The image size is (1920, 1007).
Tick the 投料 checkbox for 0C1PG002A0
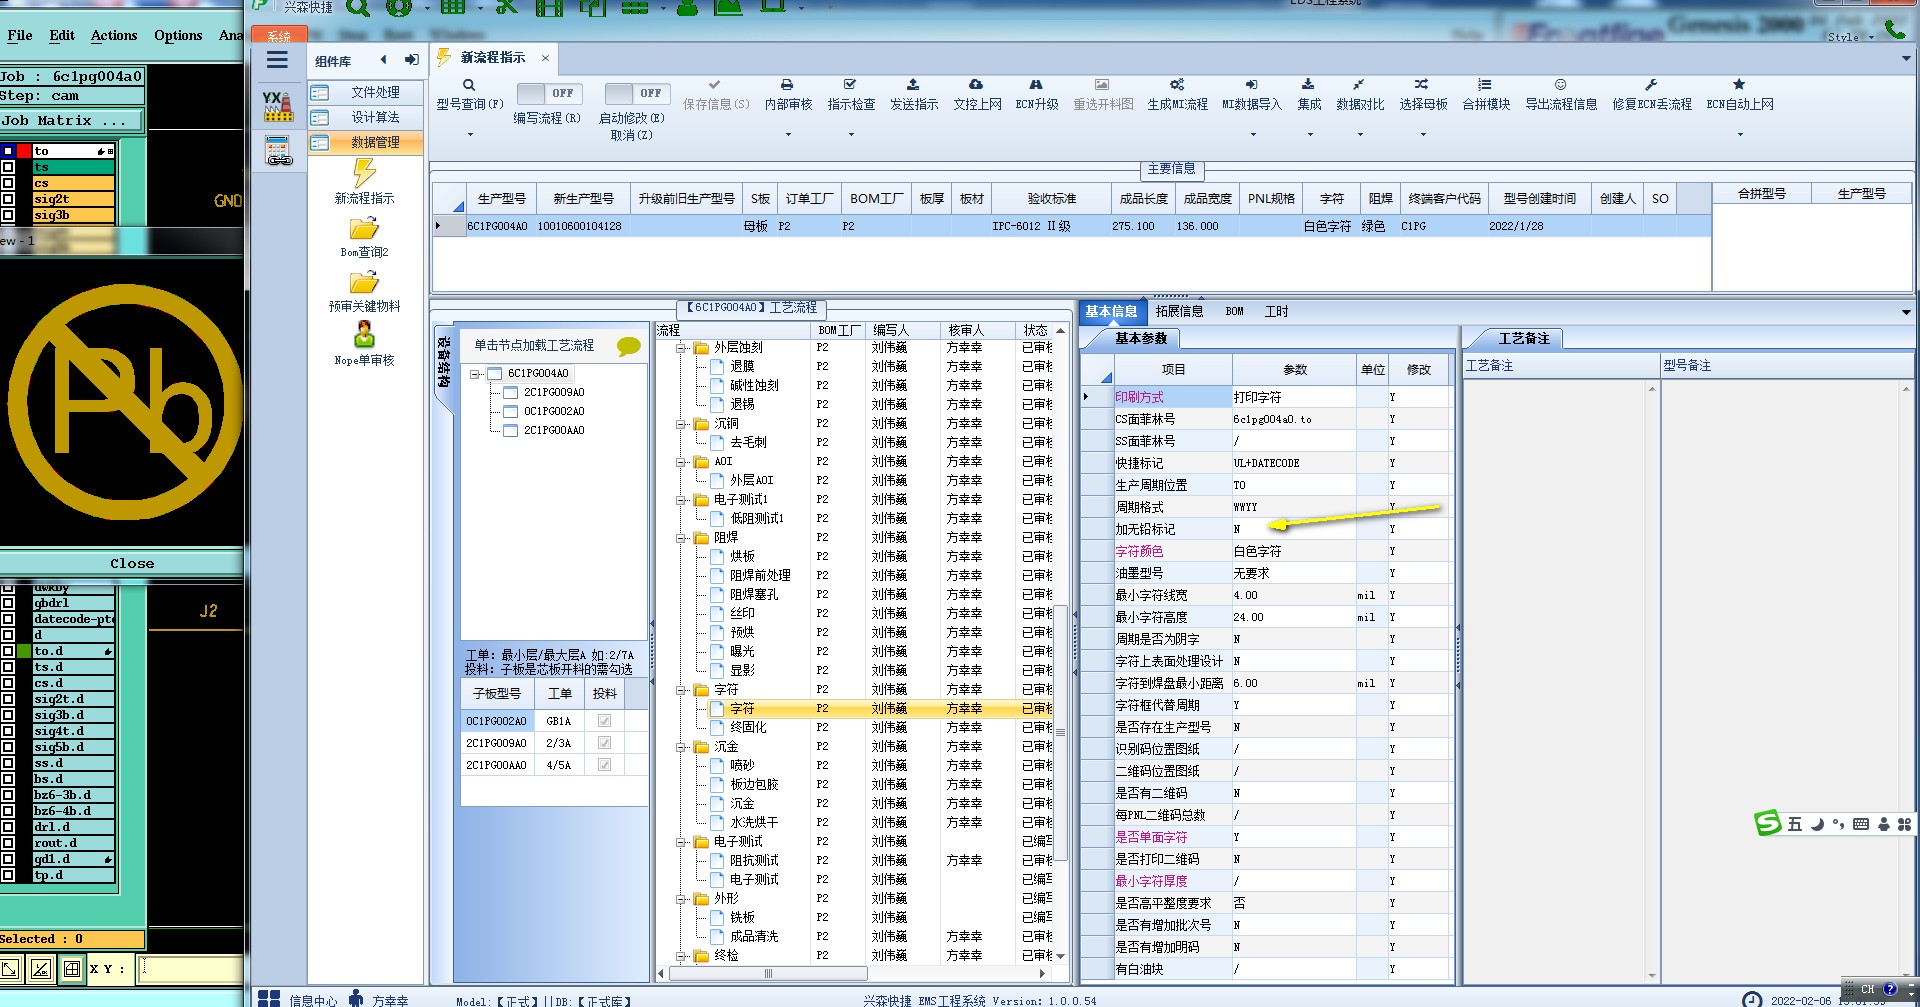click(604, 721)
